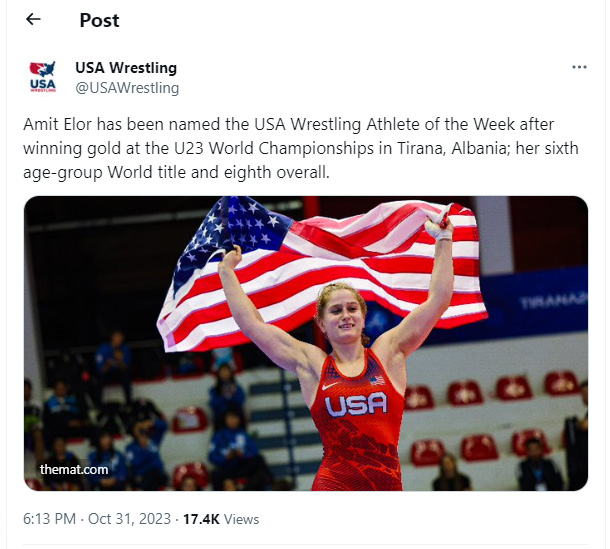Click the USA lettering on the red singlet
This screenshot has width=610, height=549.
(x=355, y=405)
